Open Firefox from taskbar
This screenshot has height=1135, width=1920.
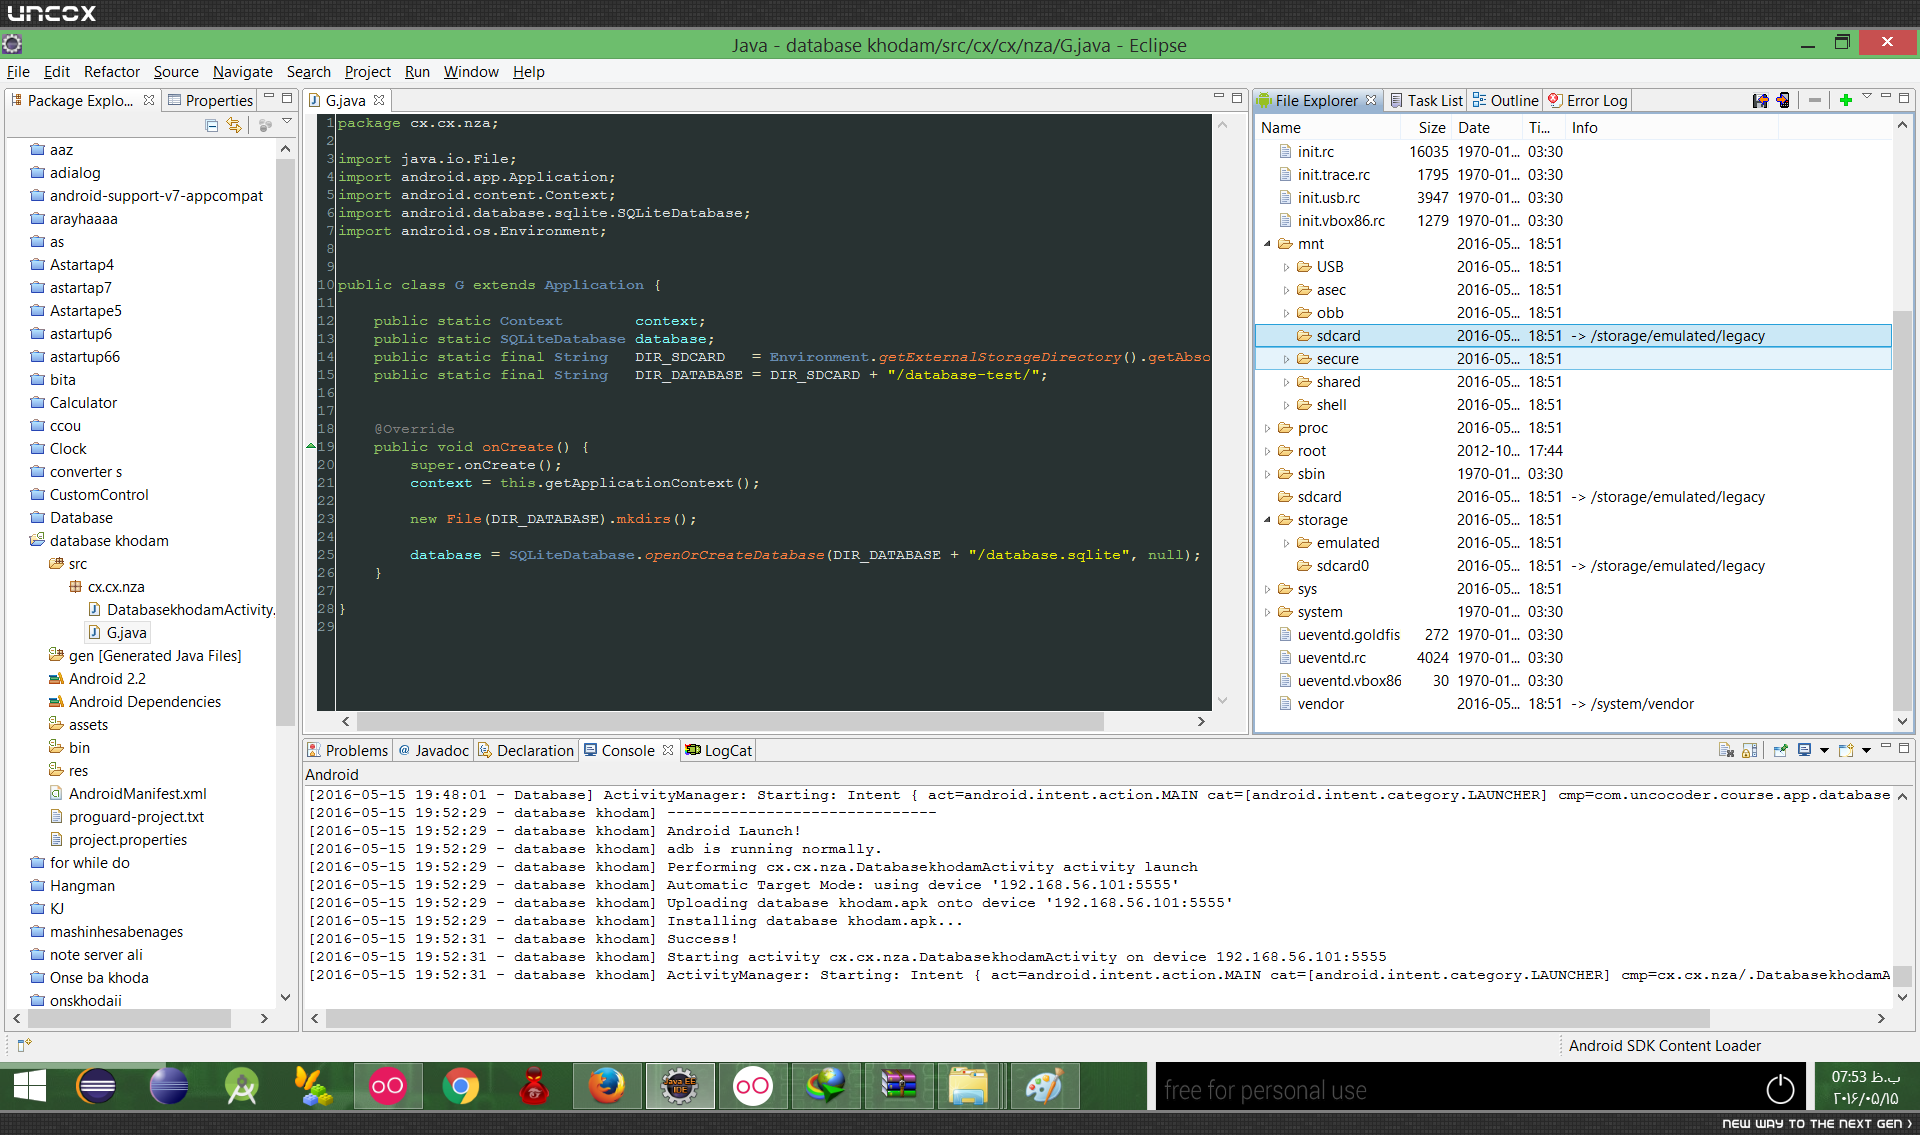(606, 1086)
